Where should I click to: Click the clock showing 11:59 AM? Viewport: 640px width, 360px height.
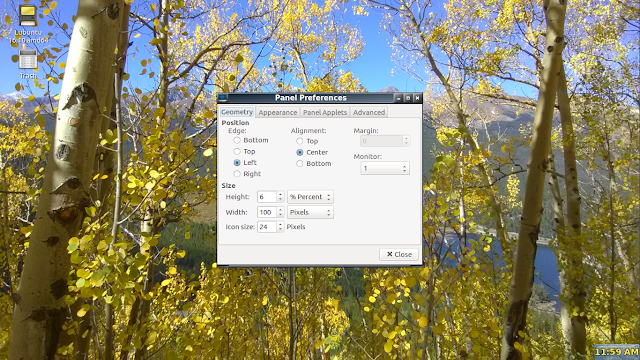[616, 352]
